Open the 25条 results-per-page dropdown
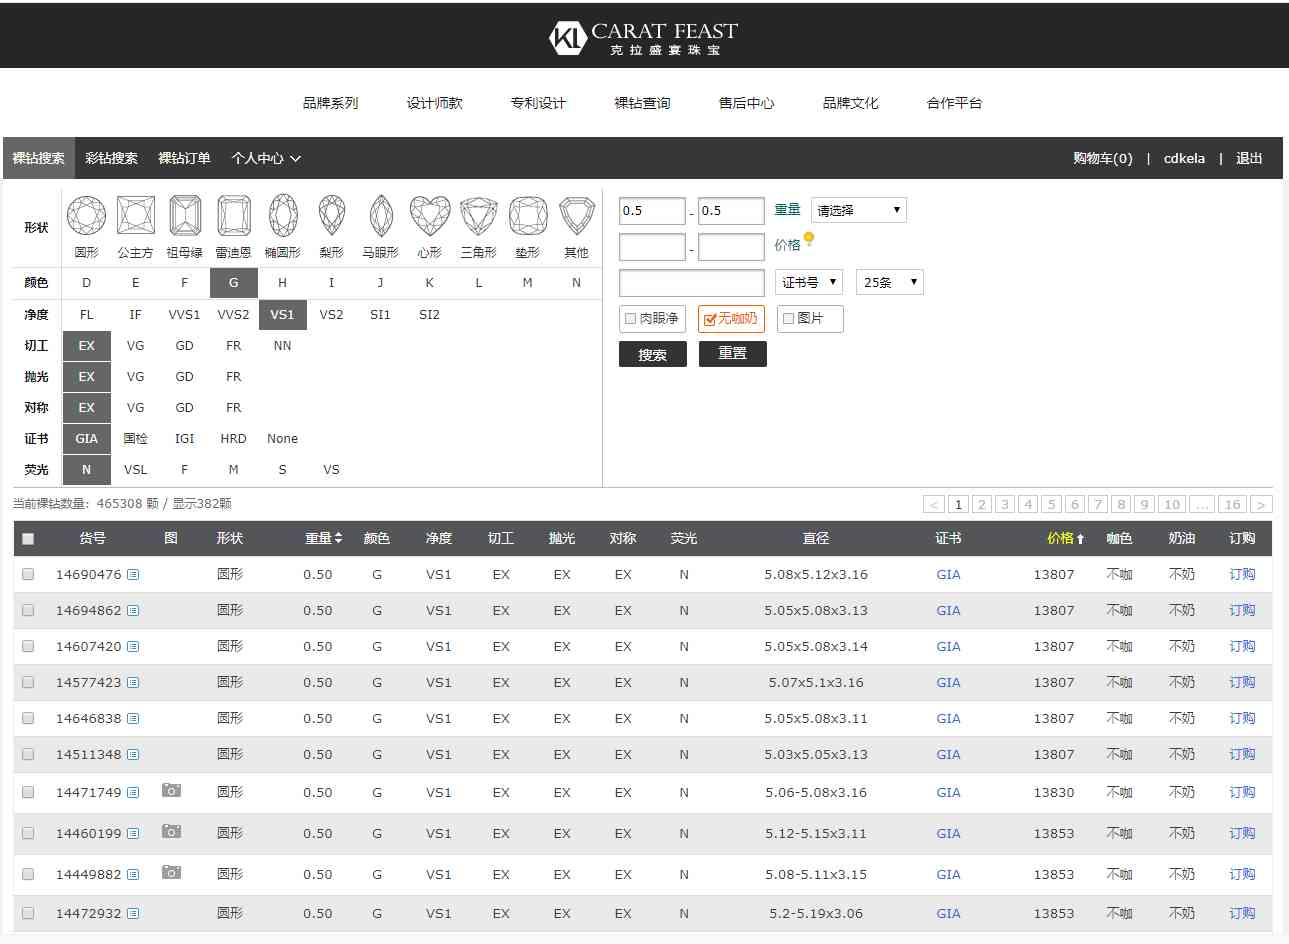The image size is (1289, 944). 889,283
